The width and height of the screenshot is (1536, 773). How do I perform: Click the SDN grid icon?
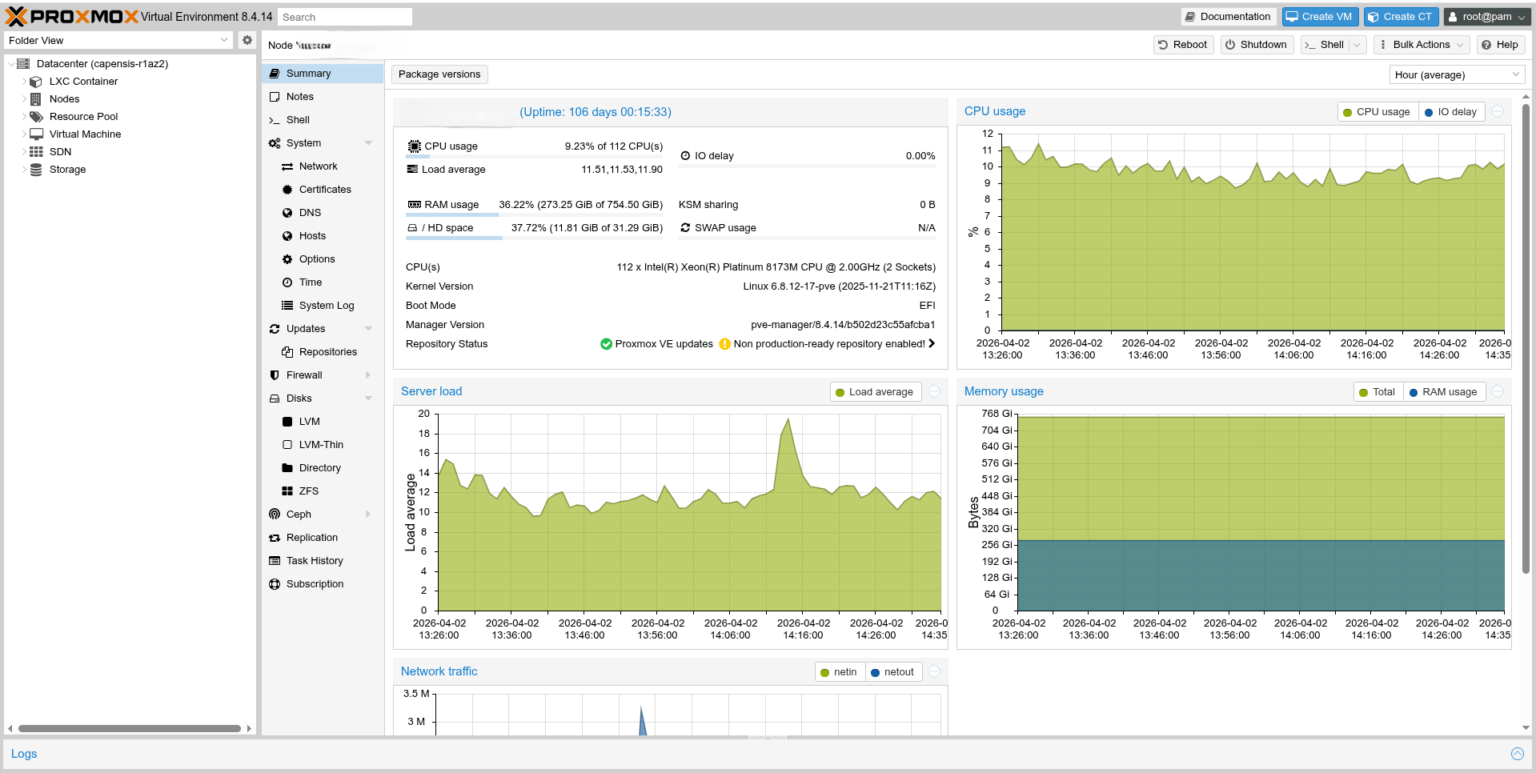tap(36, 152)
